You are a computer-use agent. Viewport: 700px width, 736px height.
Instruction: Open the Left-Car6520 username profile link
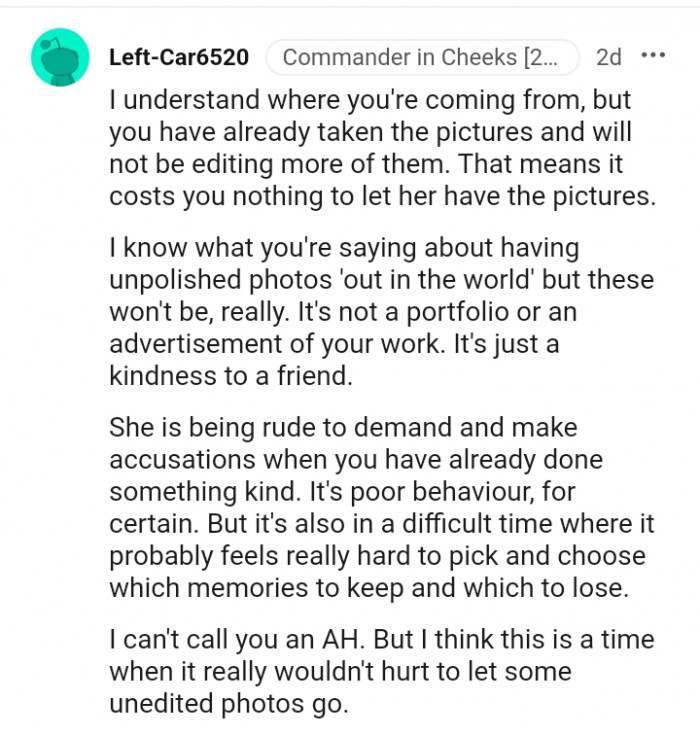click(178, 57)
